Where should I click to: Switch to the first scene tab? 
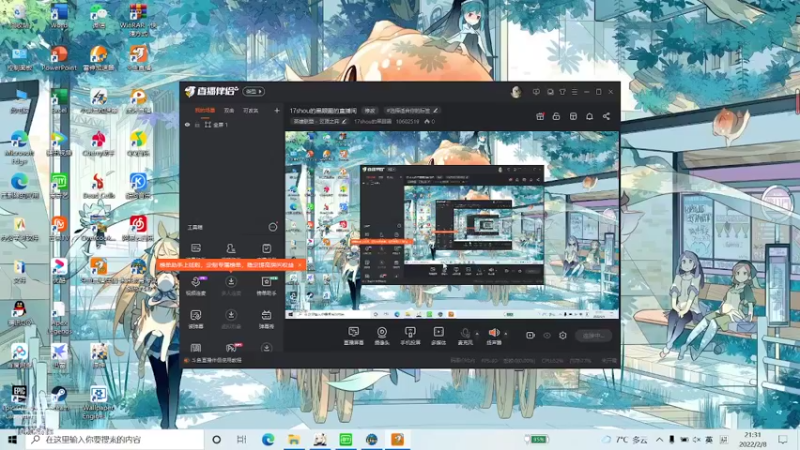[x=205, y=110]
